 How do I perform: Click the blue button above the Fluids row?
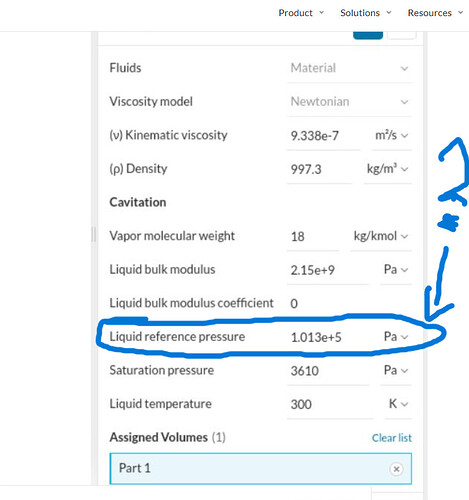(x=368, y=35)
